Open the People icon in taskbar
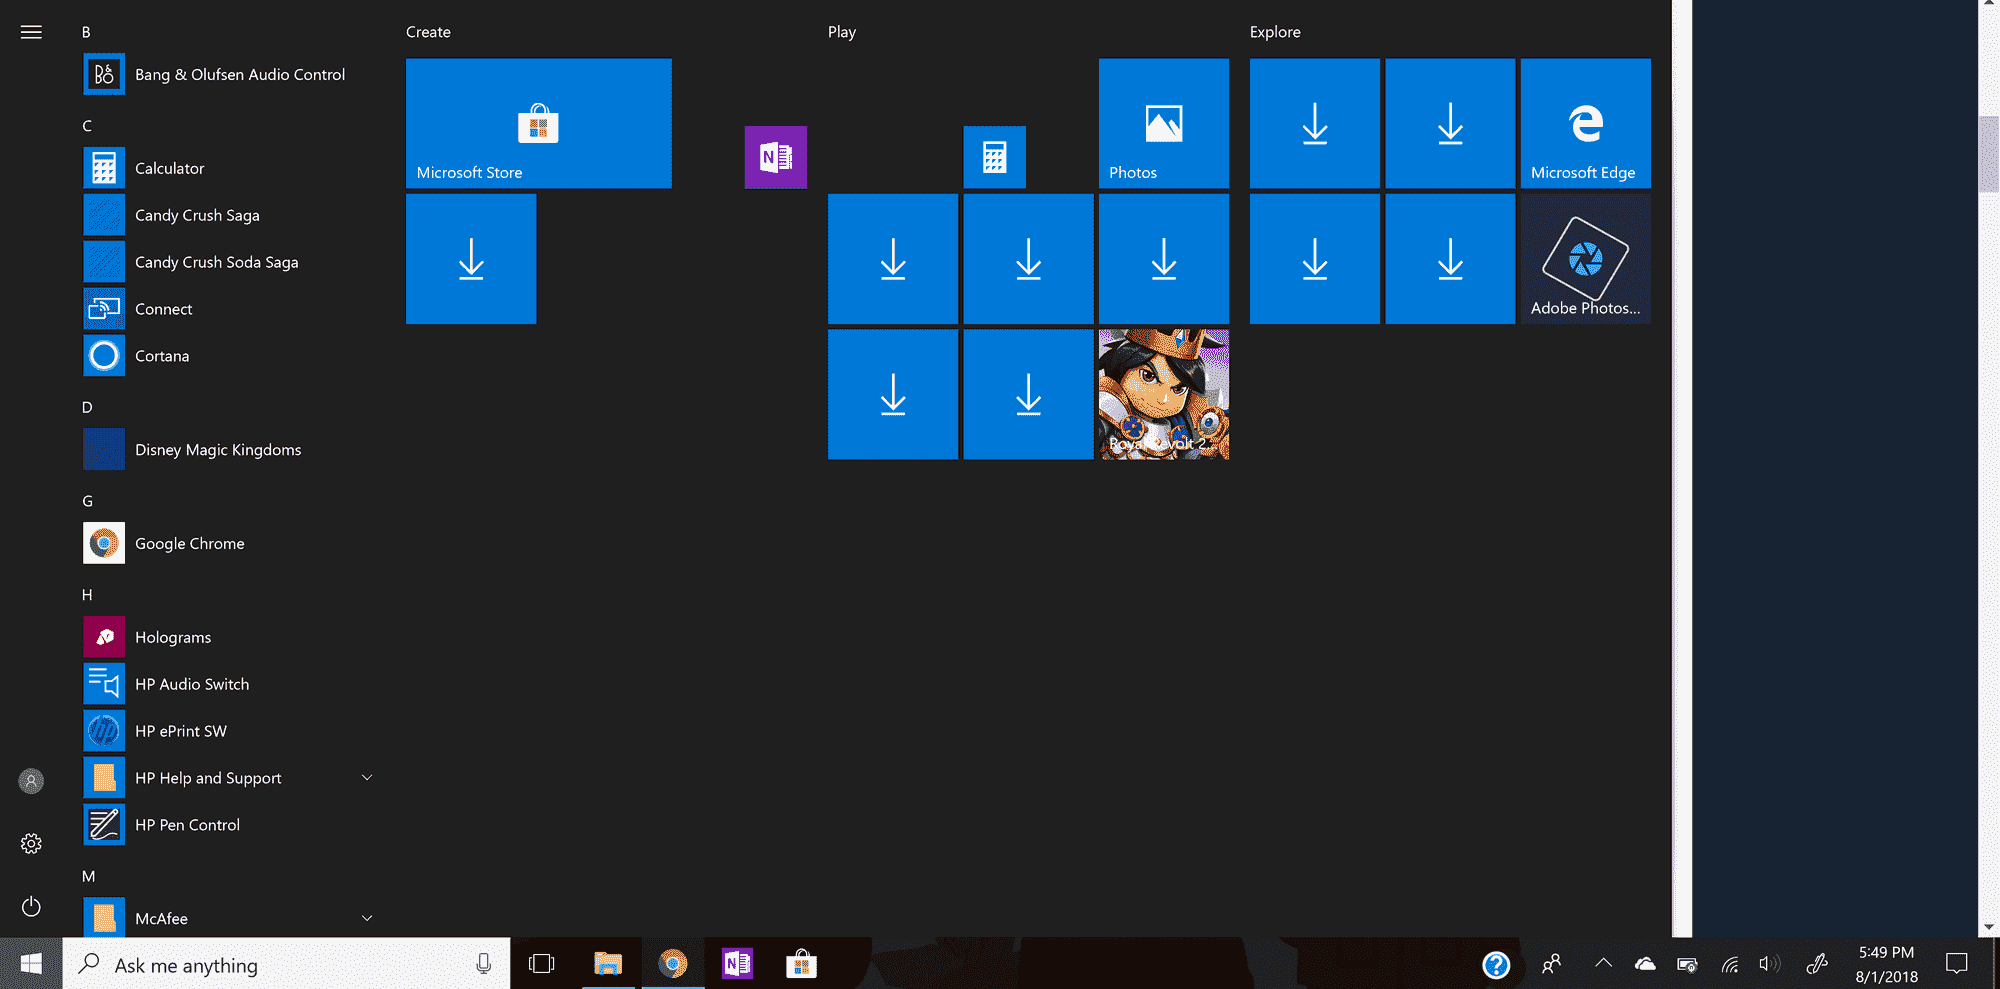2000x989 pixels. [1552, 964]
